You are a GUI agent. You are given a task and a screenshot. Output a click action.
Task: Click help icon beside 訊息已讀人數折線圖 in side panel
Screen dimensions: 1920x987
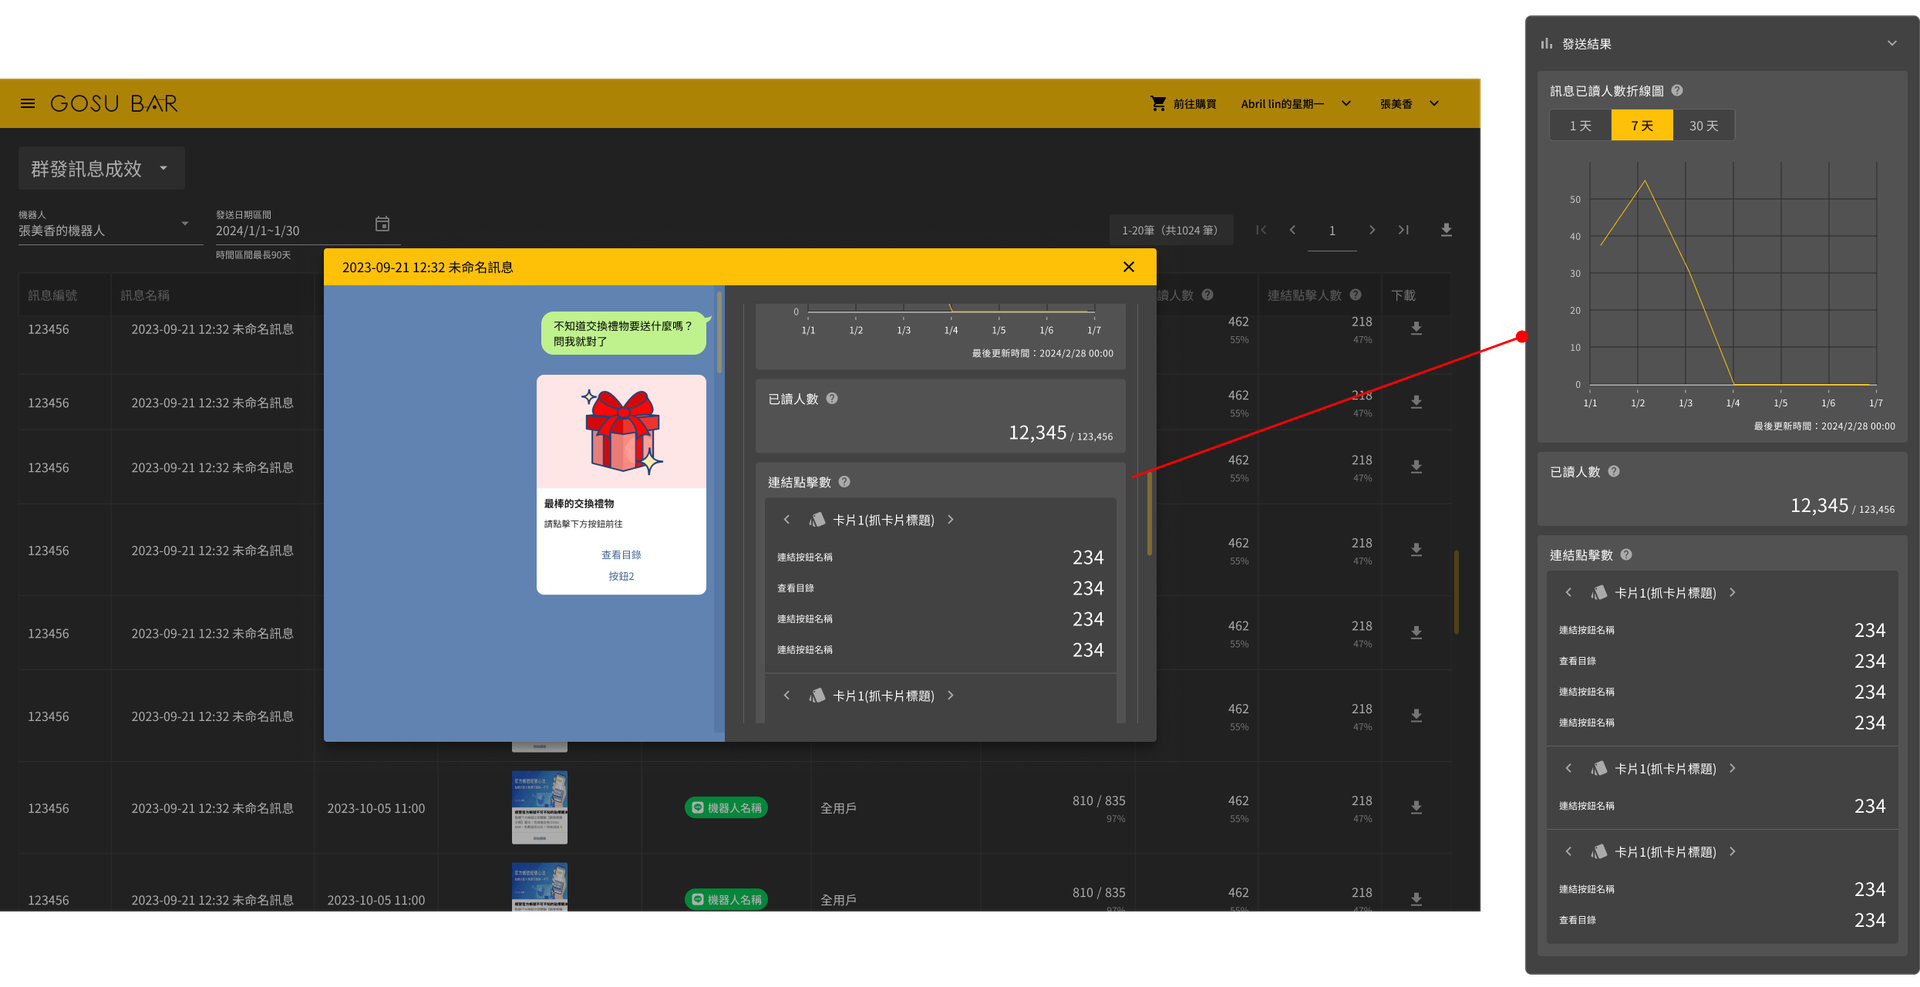coord(1677,90)
